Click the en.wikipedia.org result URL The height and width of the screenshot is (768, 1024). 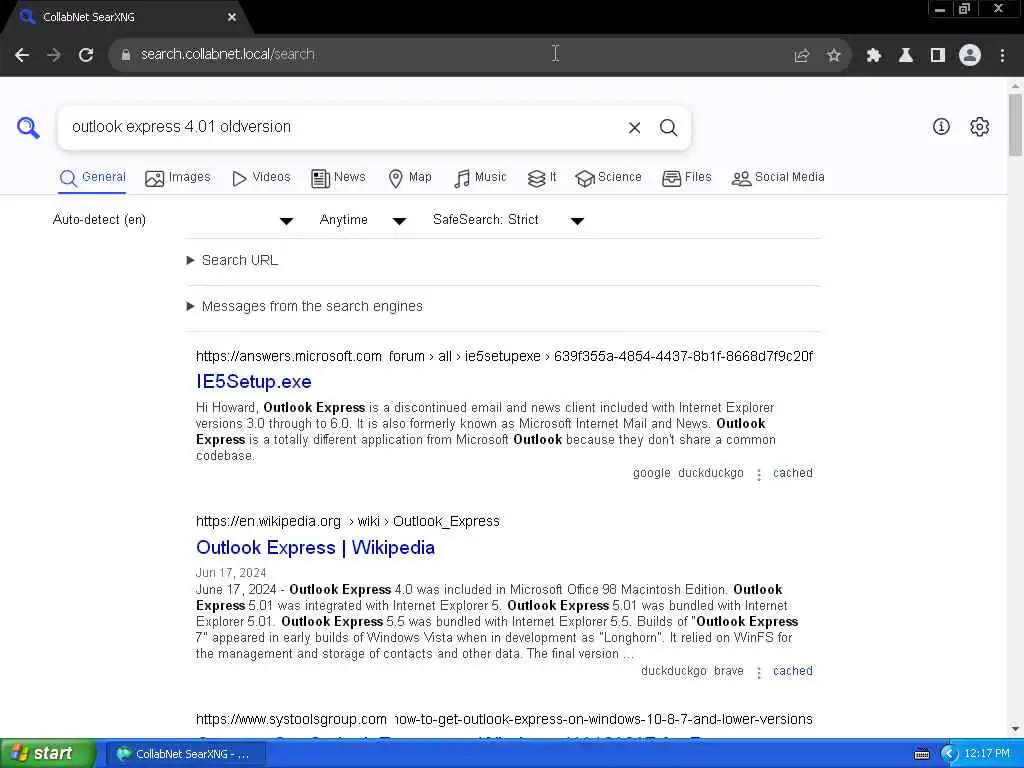pyautogui.click(x=348, y=522)
